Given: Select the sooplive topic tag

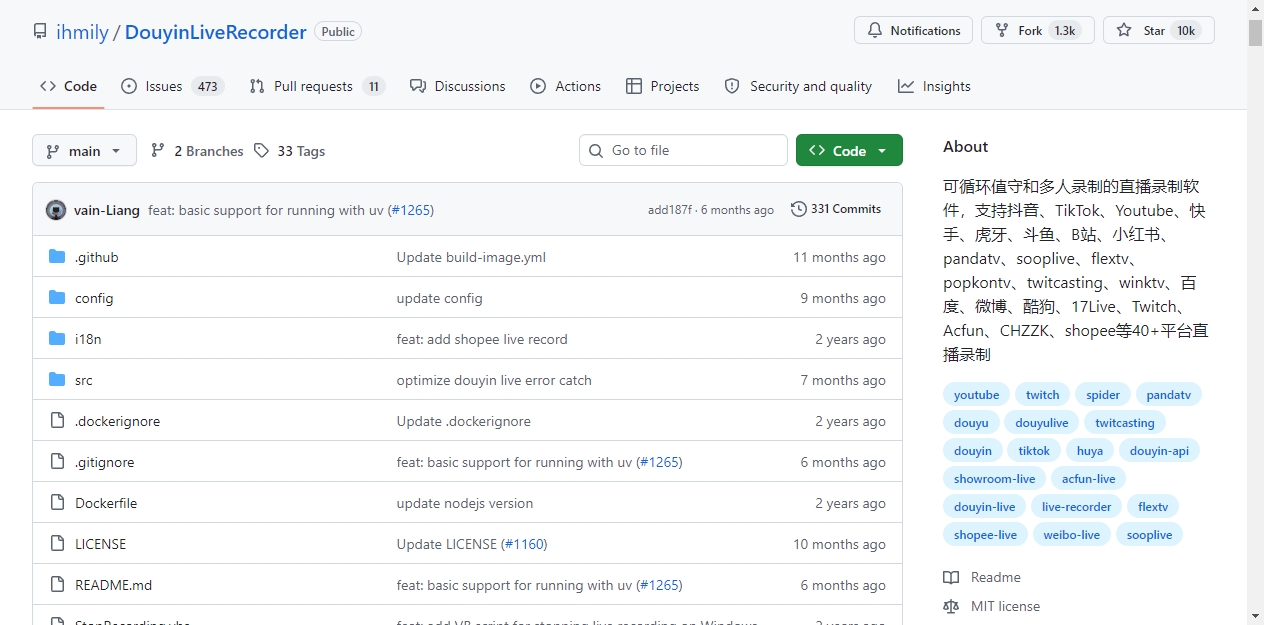Looking at the screenshot, I should [x=1149, y=535].
